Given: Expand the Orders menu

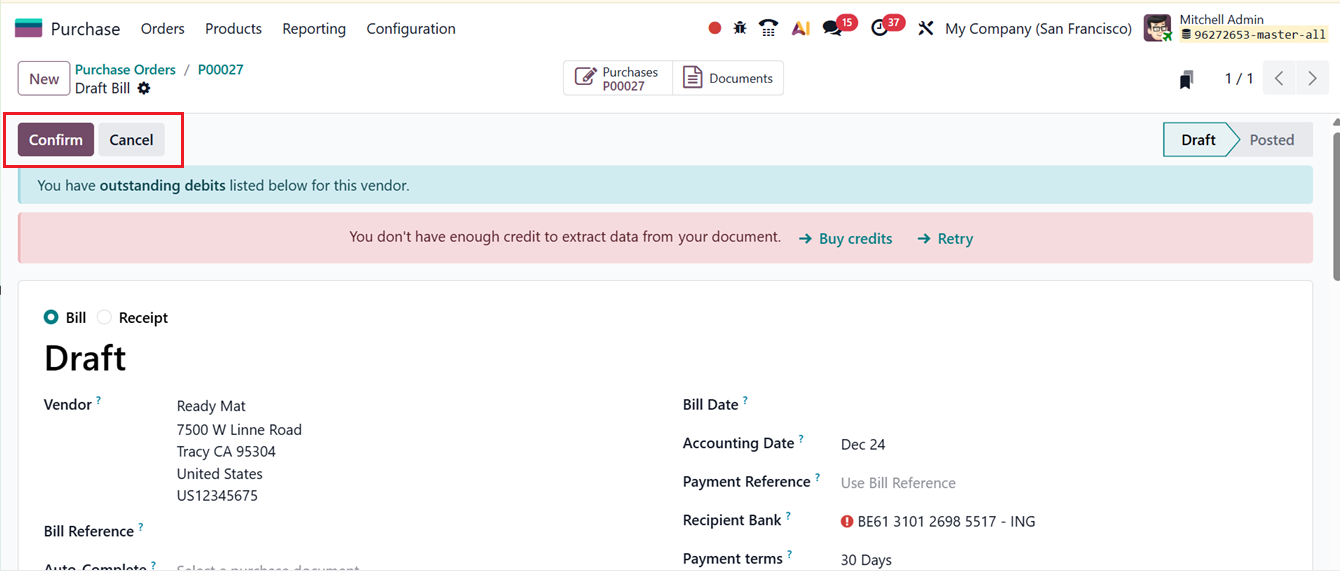Looking at the screenshot, I should pos(163,29).
